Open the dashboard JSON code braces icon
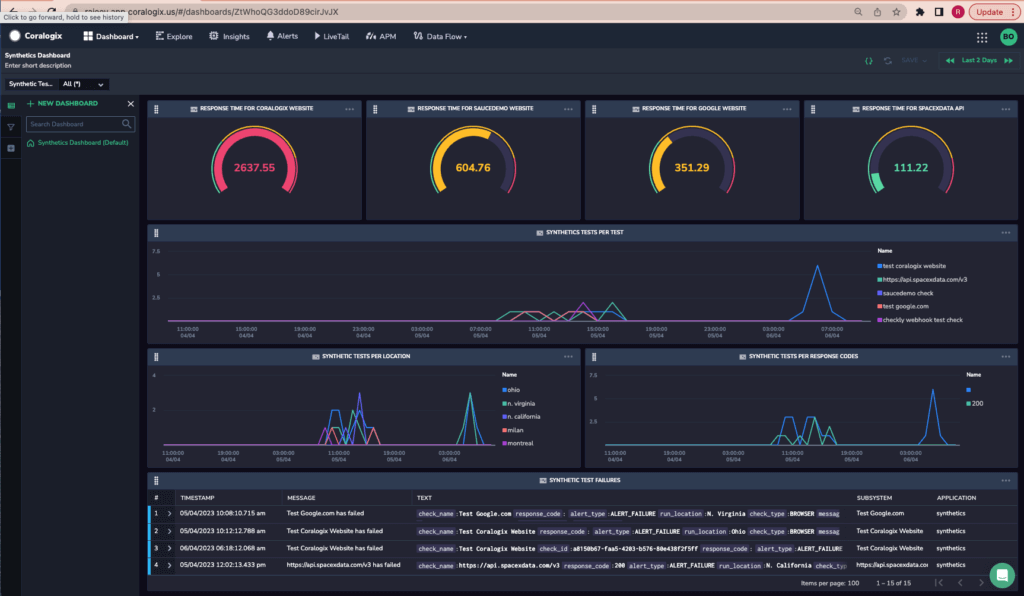The image size is (1024, 596). 869,61
